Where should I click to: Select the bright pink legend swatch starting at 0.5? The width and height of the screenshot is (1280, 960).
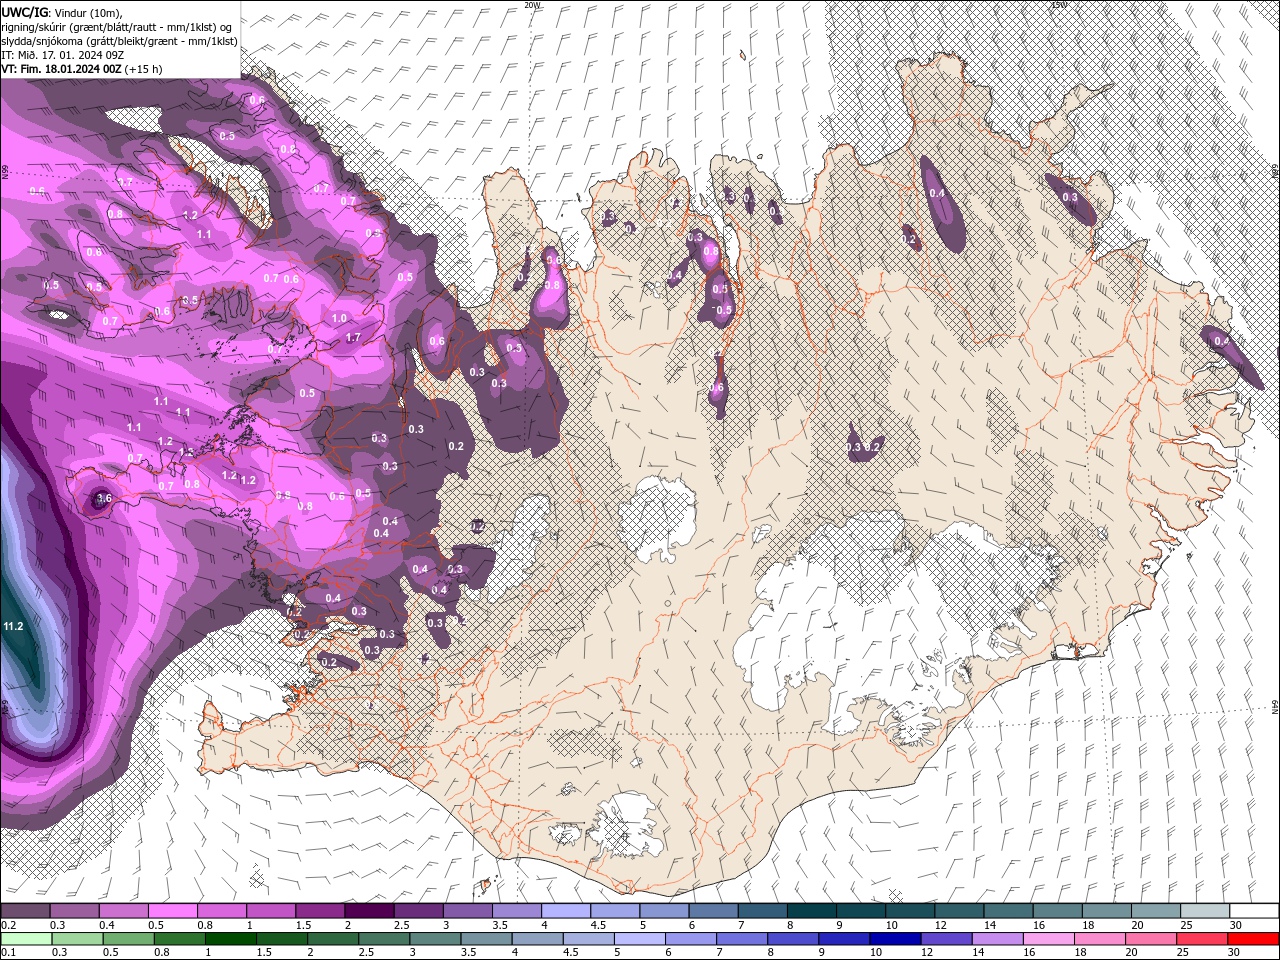(172, 911)
